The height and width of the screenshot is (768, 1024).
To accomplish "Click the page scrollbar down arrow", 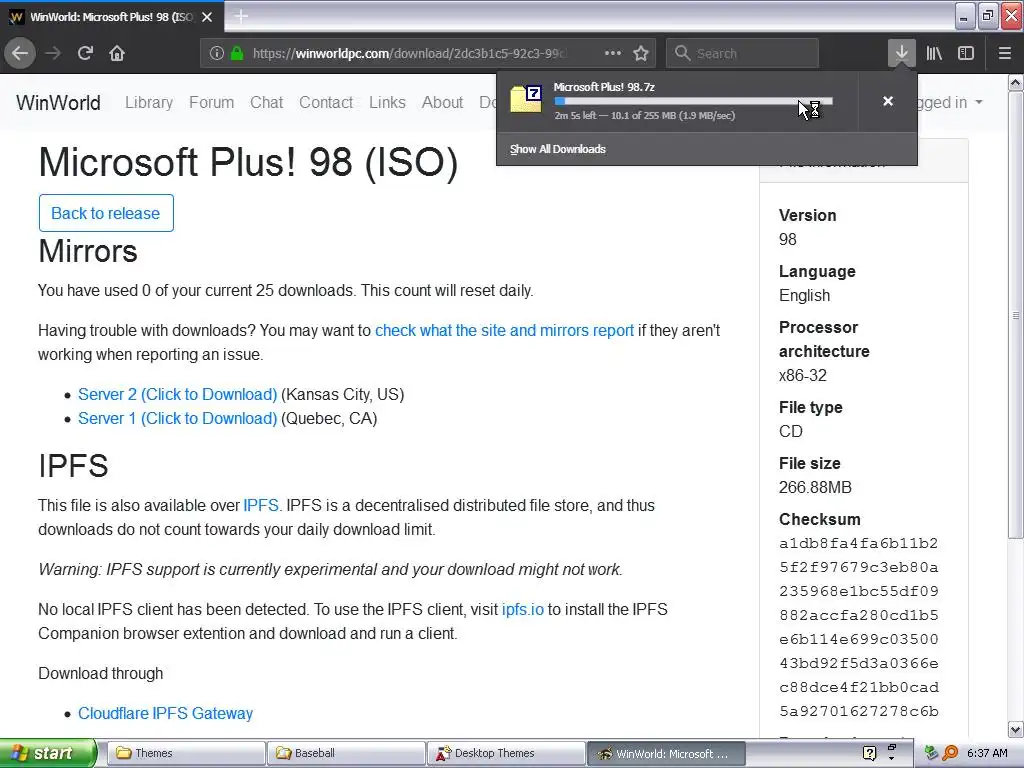I will [x=1016, y=729].
